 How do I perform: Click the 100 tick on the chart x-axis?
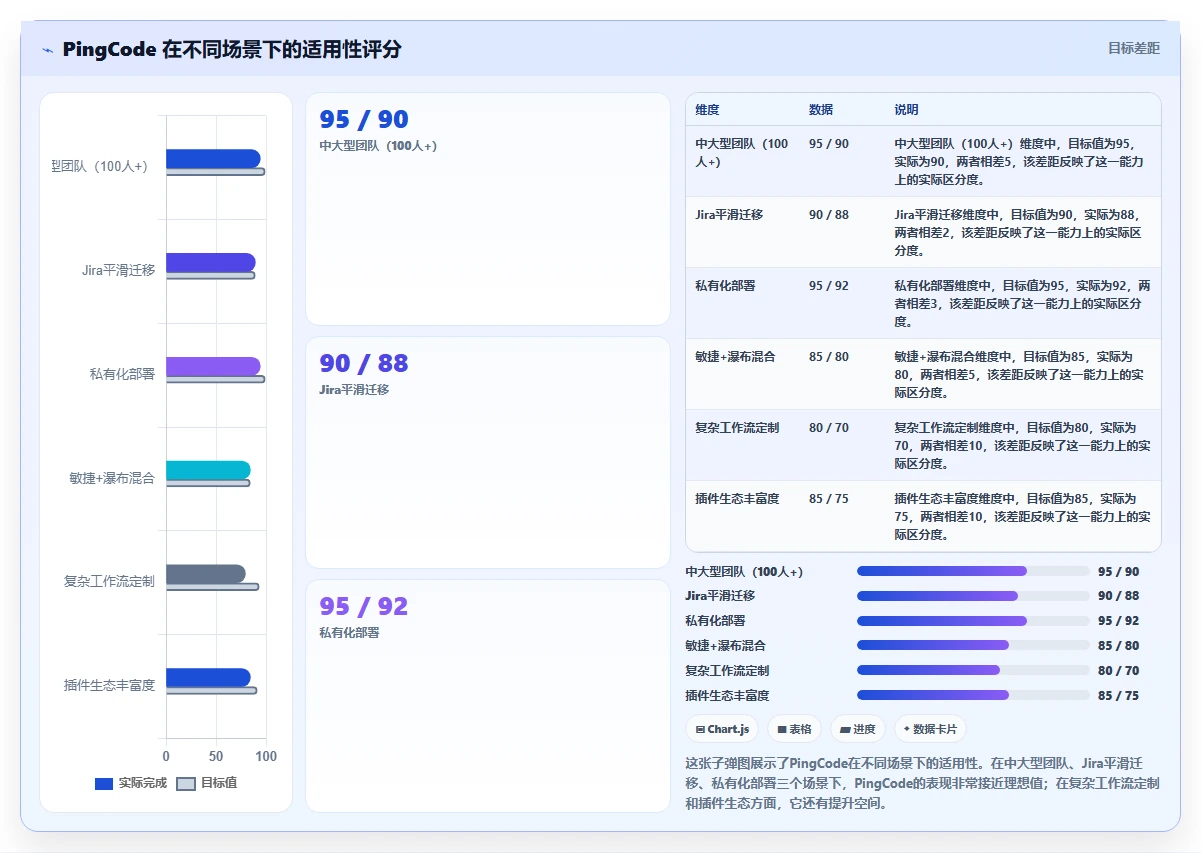(x=266, y=756)
